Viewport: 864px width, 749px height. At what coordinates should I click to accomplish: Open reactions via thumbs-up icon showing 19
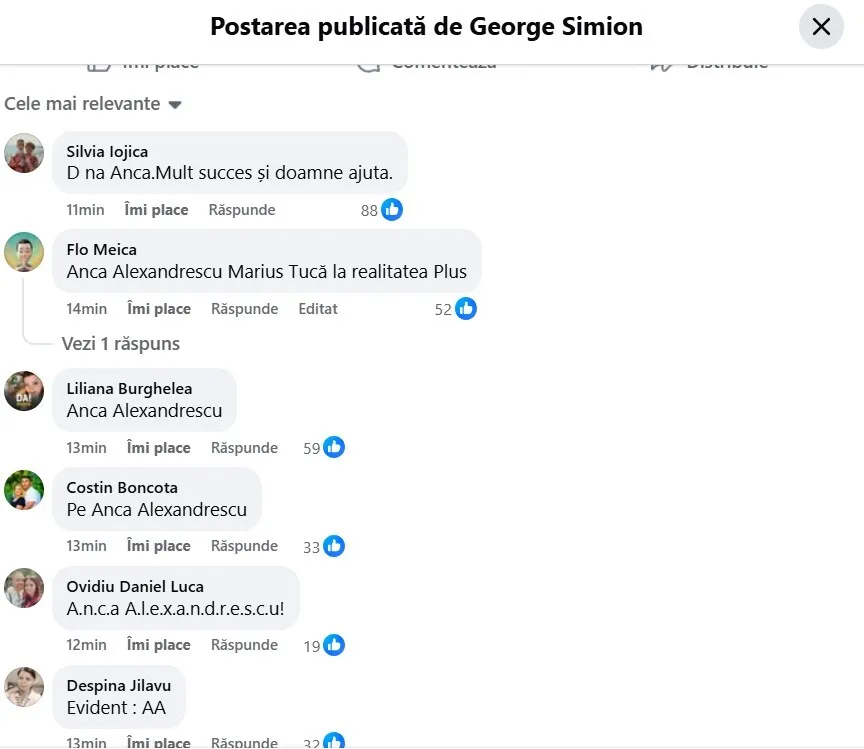click(x=333, y=645)
